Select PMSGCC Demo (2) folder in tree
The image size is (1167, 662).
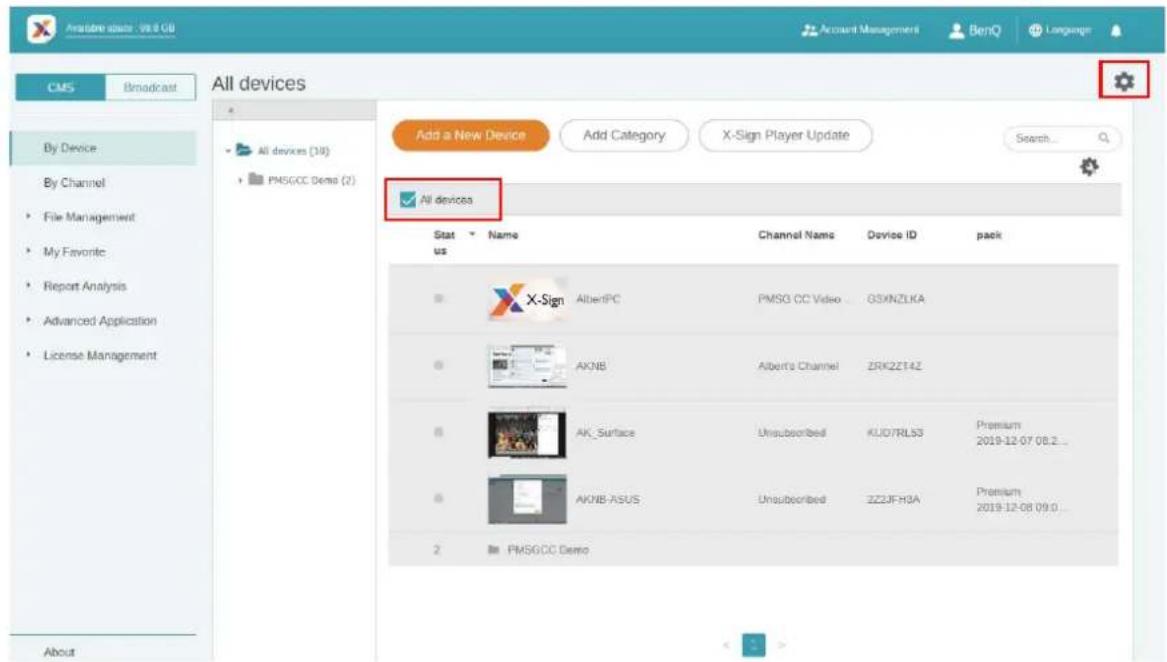click(301, 180)
